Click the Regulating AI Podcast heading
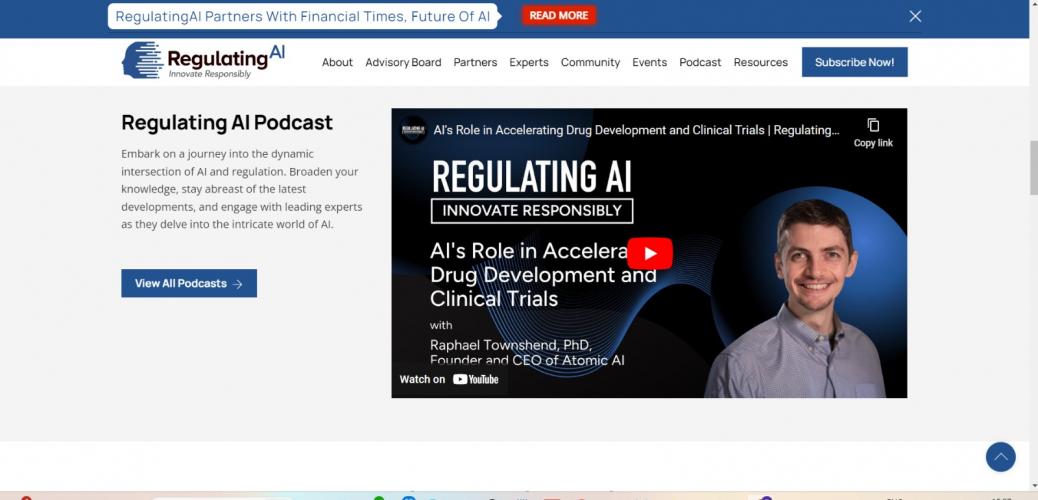The image size is (1038, 500). [x=227, y=123]
